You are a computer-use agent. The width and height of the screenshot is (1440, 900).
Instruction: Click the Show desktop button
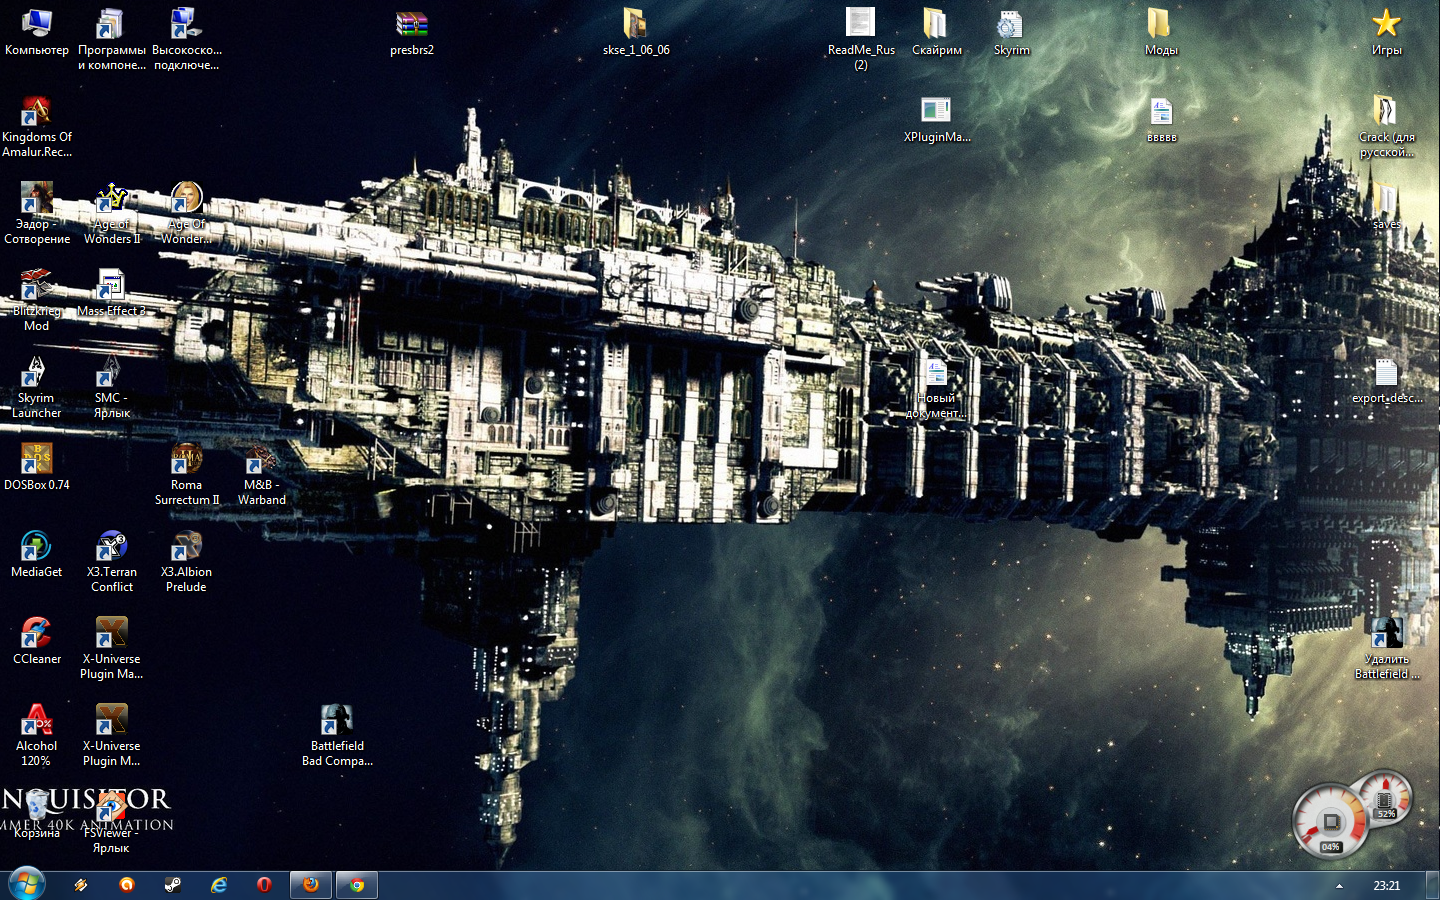(x=1433, y=886)
